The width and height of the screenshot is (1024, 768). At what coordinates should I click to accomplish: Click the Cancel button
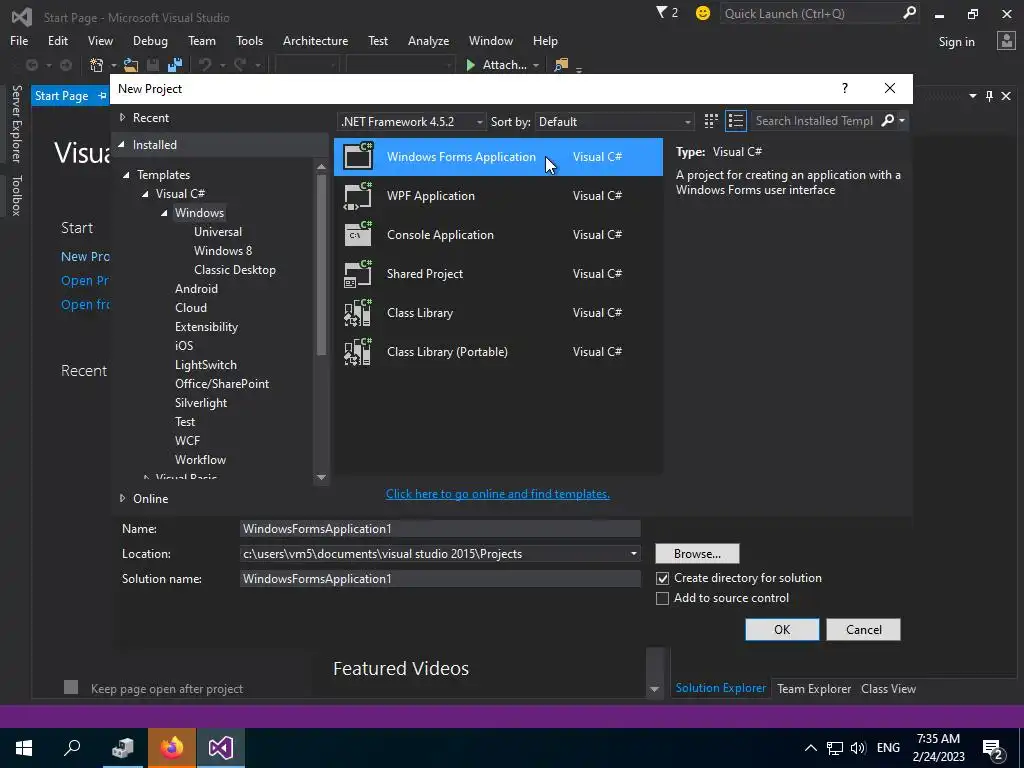pyautogui.click(x=863, y=630)
